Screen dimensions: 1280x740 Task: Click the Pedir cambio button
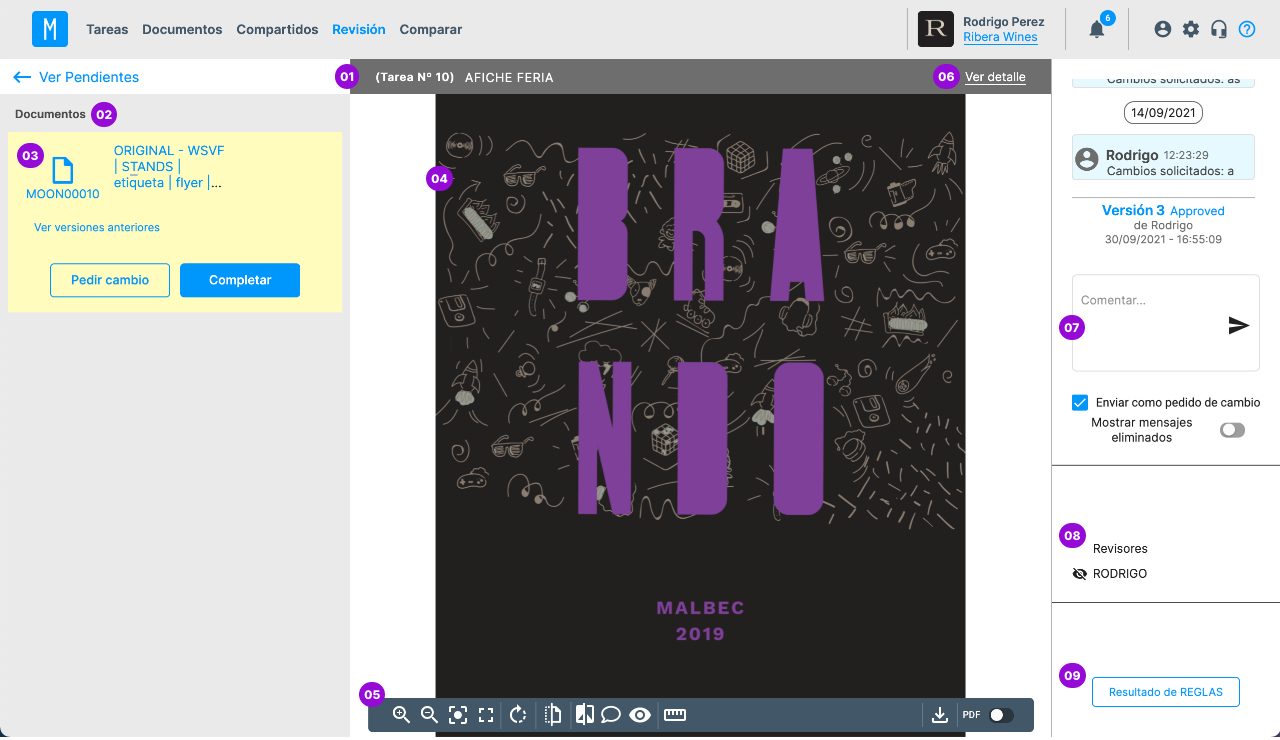coord(110,280)
